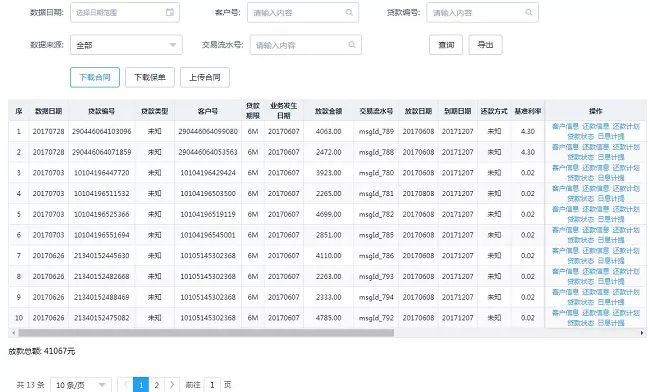Screen dimensions: 650x392
Task: Open 还款计划 link for msgId_781 row
Action: point(626,189)
